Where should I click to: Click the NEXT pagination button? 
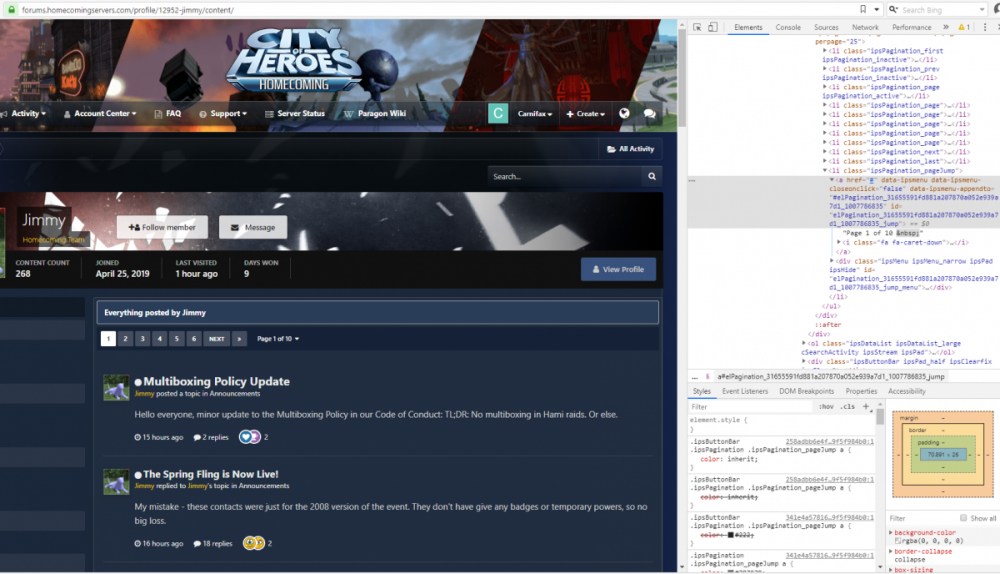pos(217,339)
